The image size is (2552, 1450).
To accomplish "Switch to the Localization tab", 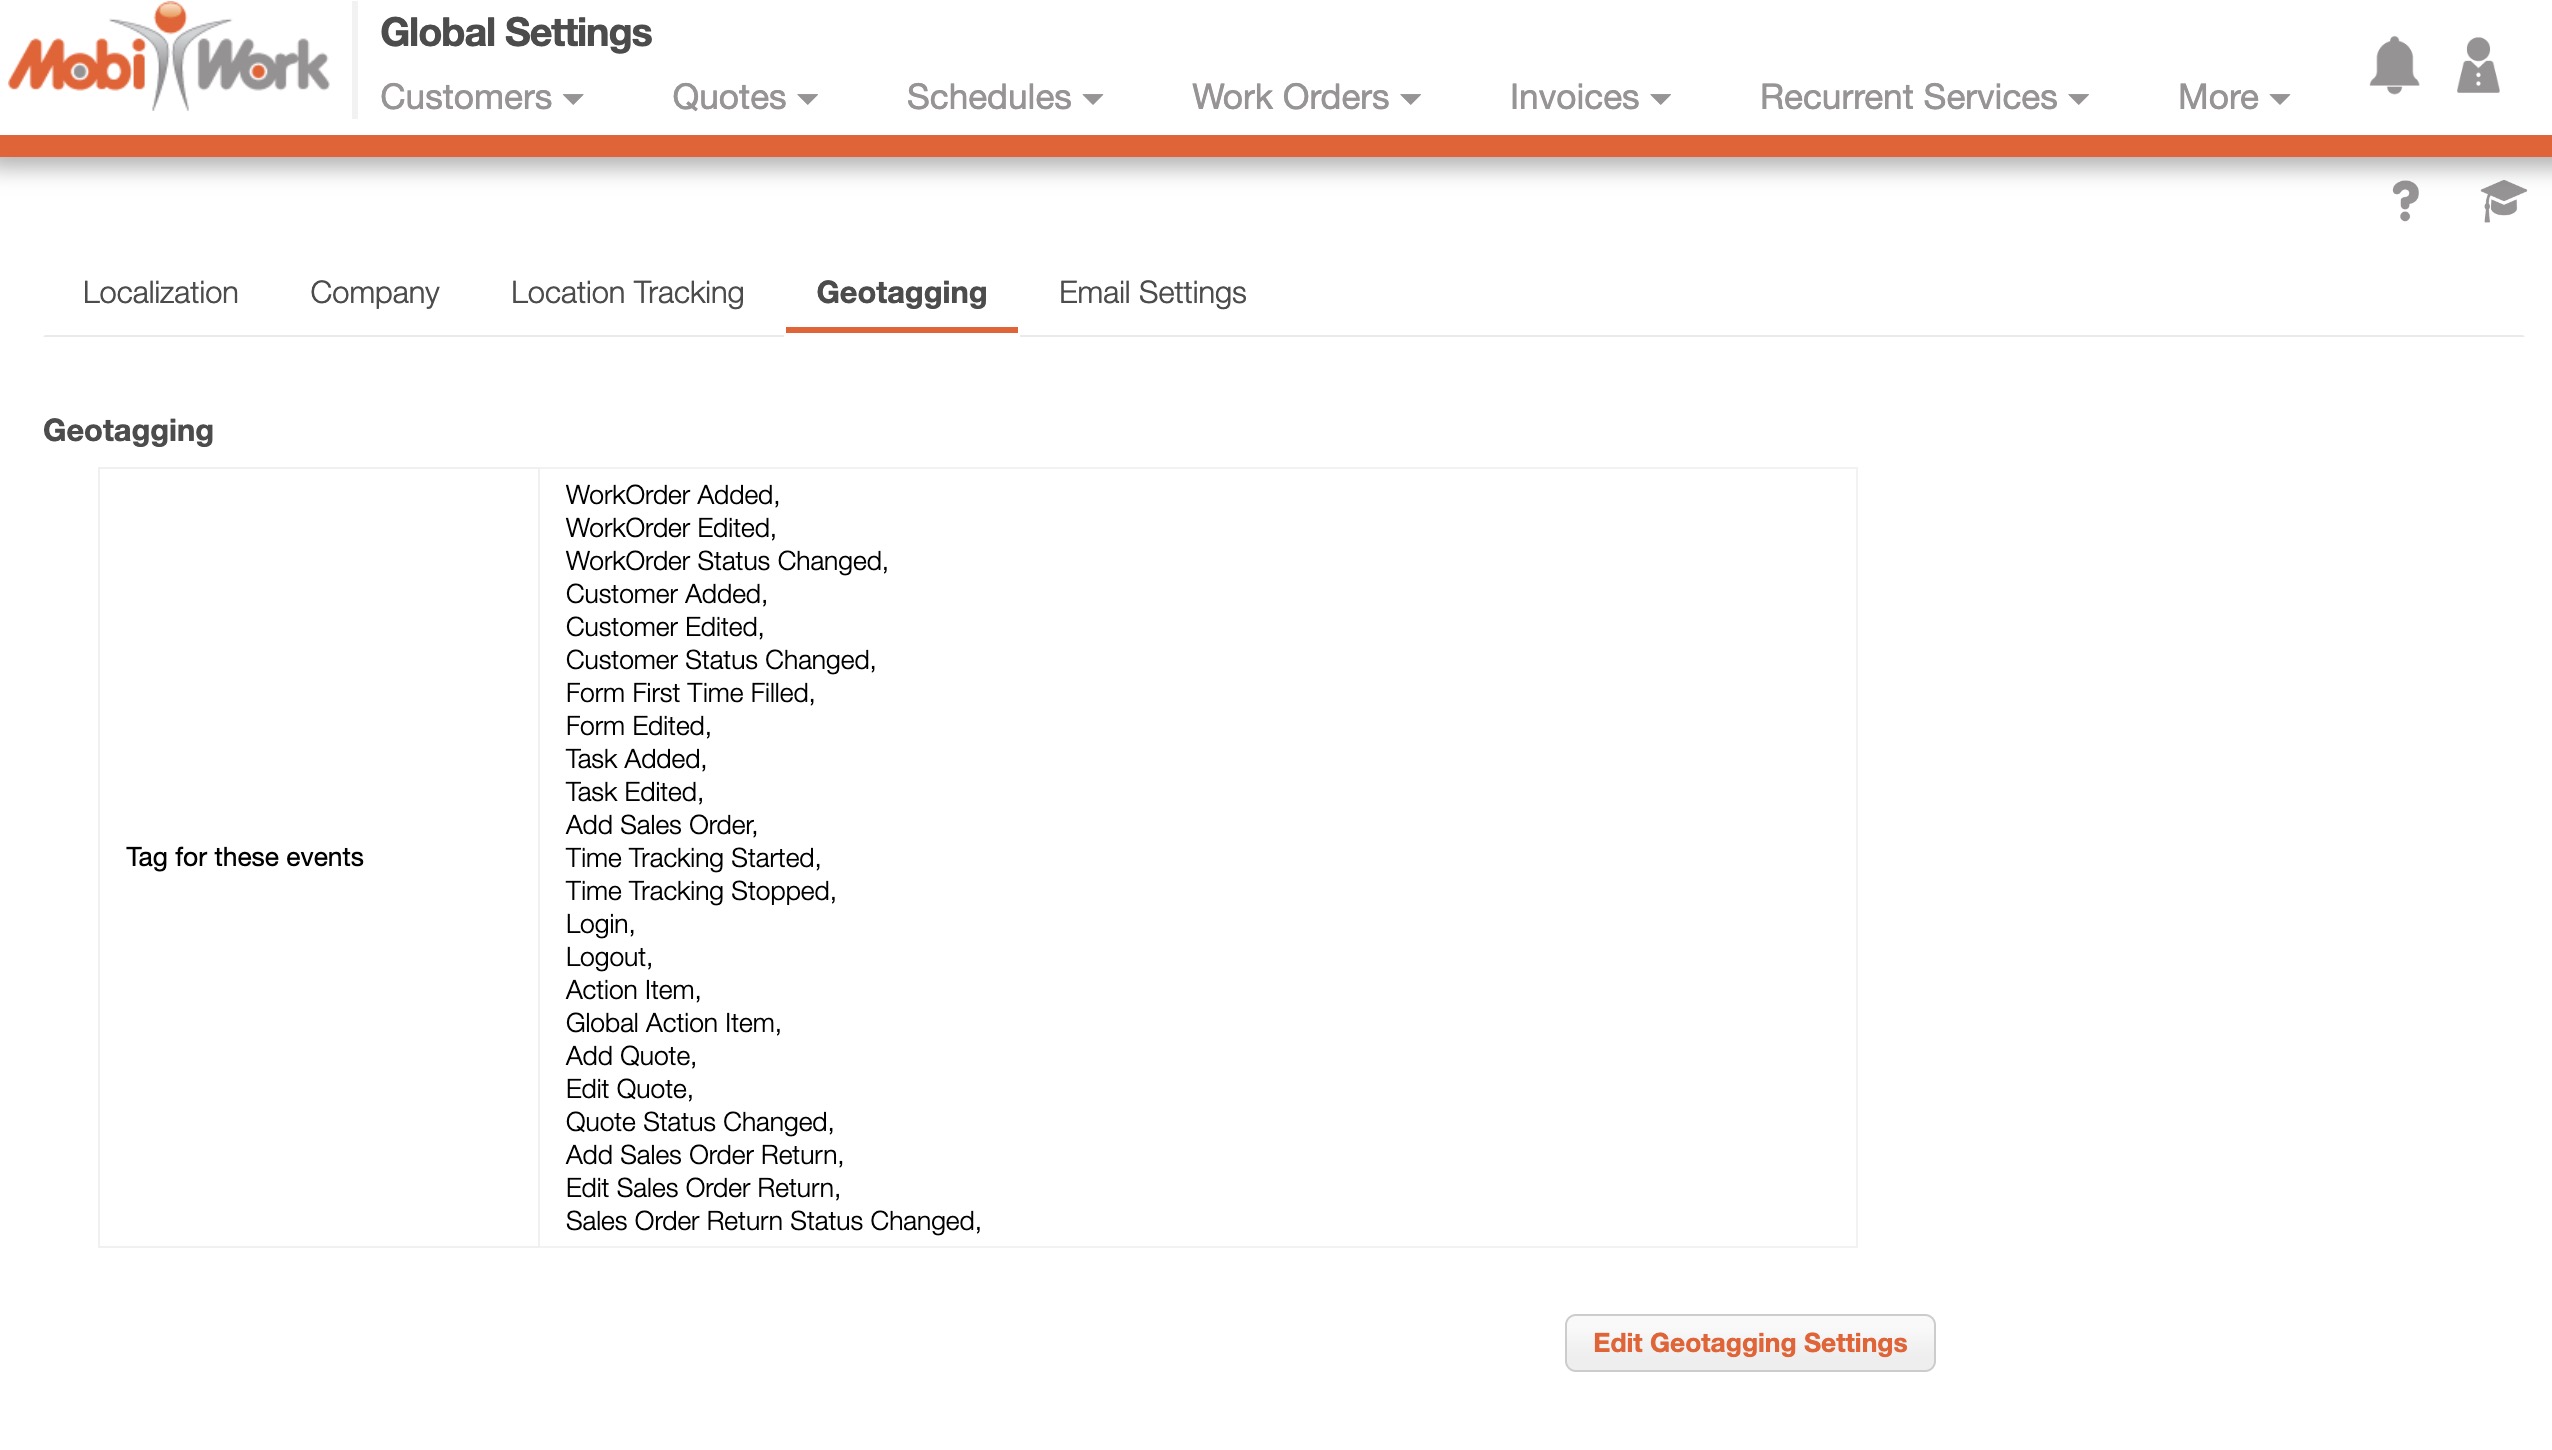I will coord(160,292).
